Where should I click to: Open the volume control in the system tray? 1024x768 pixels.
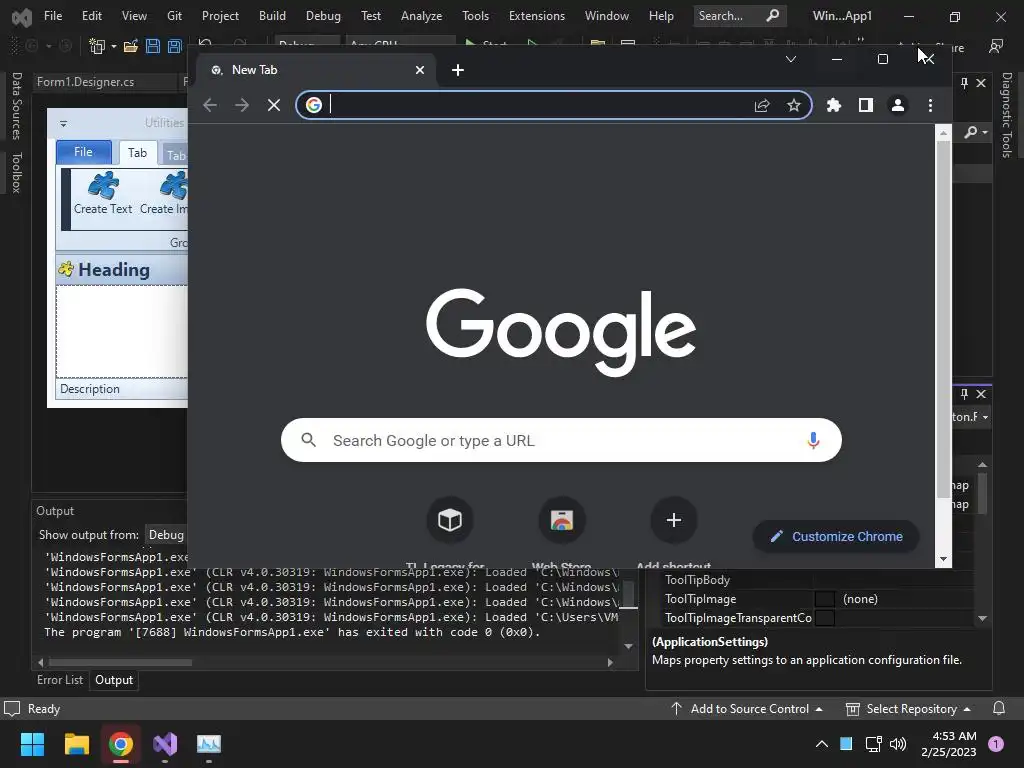[x=899, y=744]
